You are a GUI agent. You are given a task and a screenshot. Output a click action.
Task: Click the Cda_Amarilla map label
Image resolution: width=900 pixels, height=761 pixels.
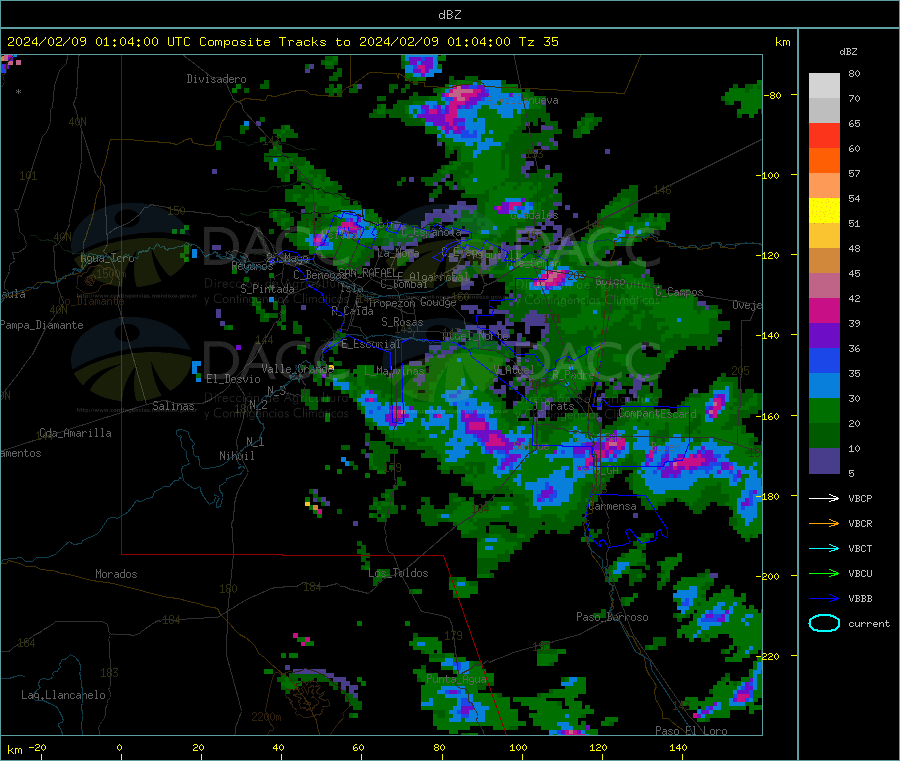click(75, 433)
